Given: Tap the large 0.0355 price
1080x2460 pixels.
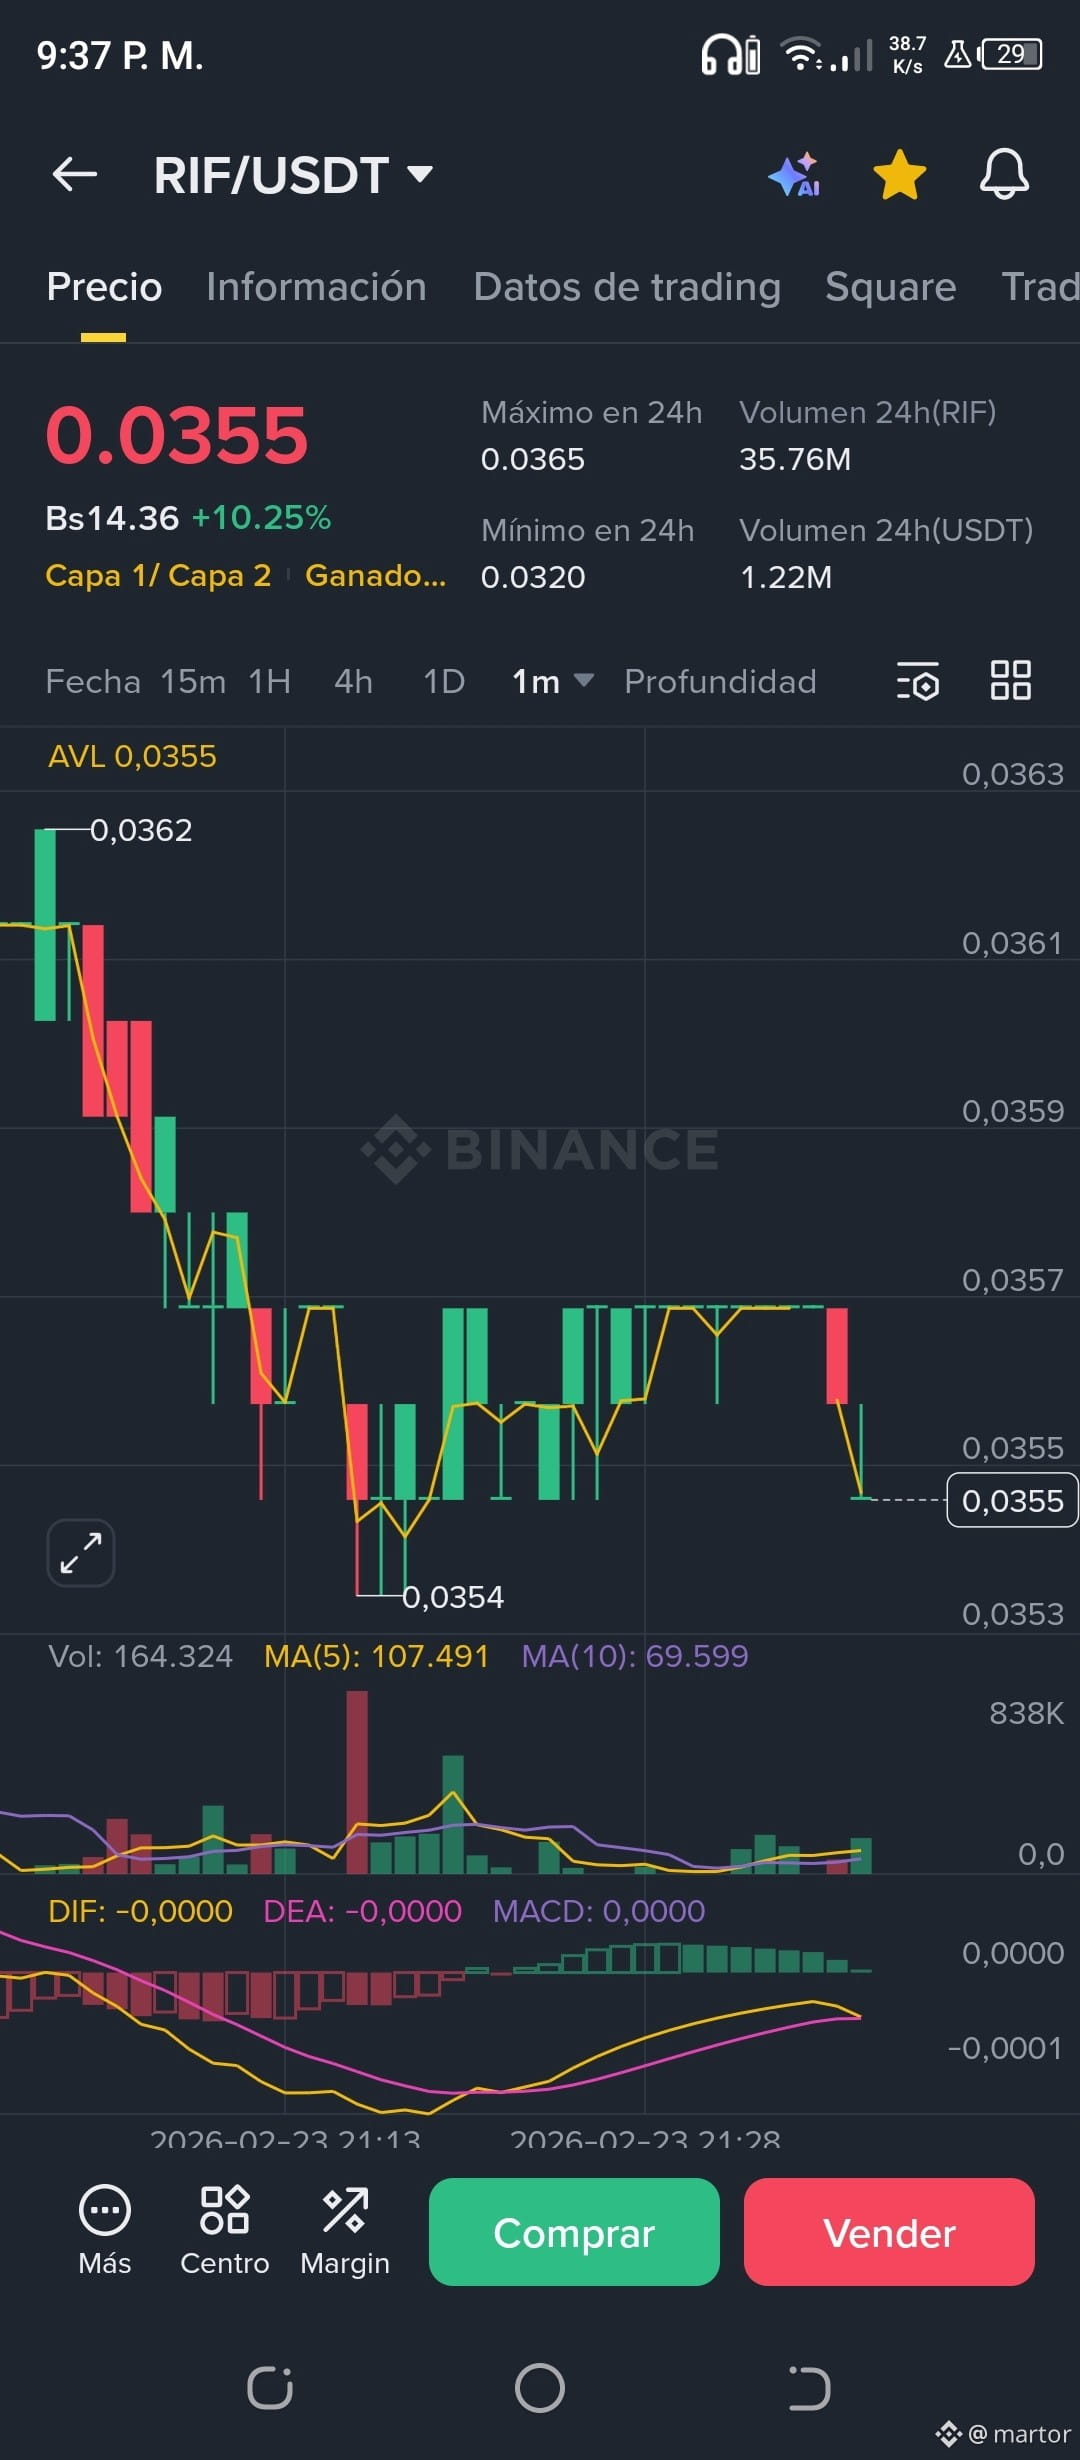Looking at the screenshot, I should [x=177, y=435].
